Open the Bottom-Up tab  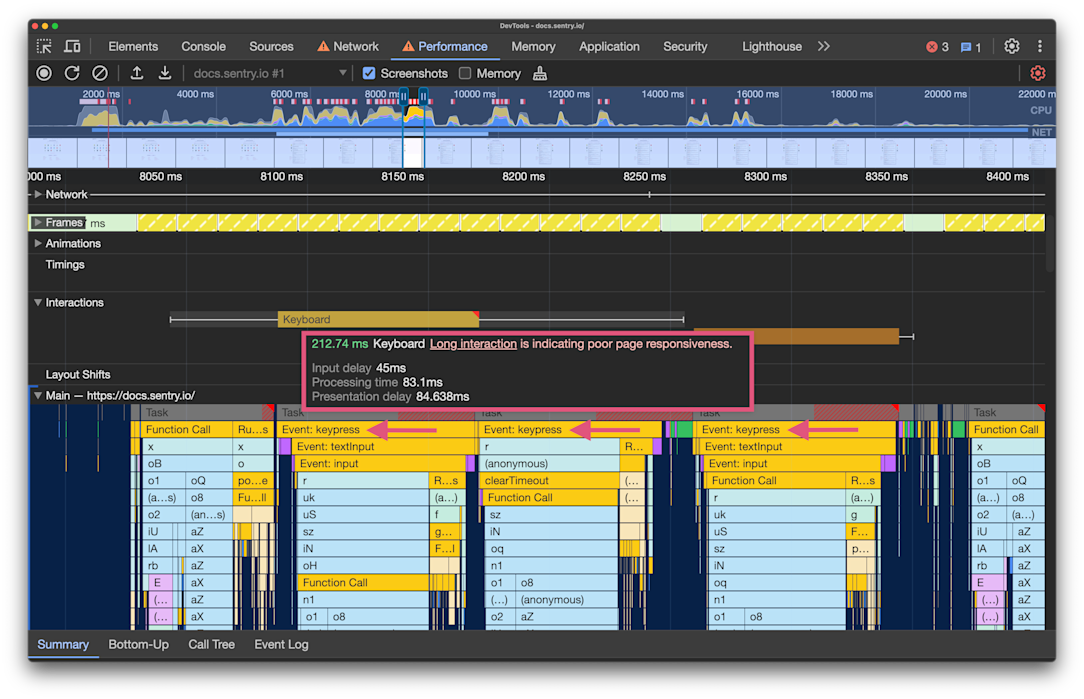pyautogui.click(x=138, y=644)
